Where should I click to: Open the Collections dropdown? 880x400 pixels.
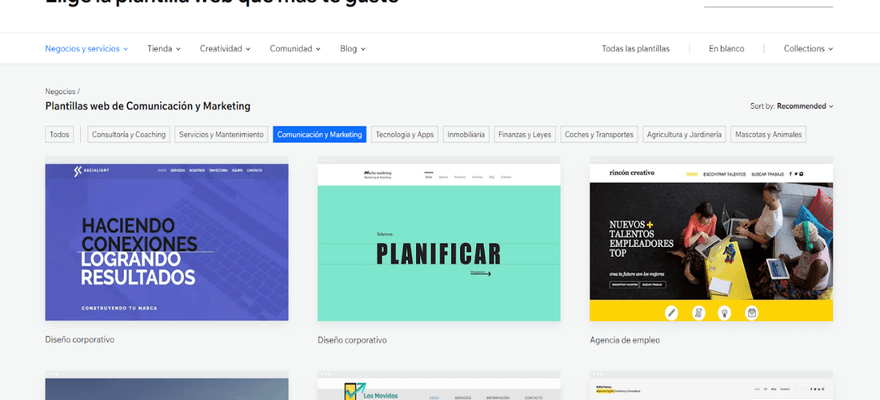point(808,49)
